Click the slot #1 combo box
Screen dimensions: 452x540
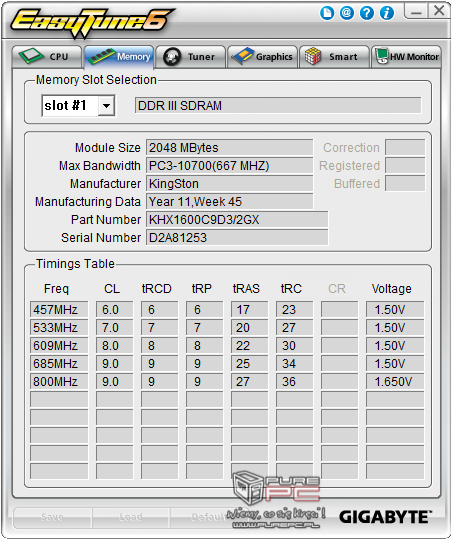pos(78,106)
